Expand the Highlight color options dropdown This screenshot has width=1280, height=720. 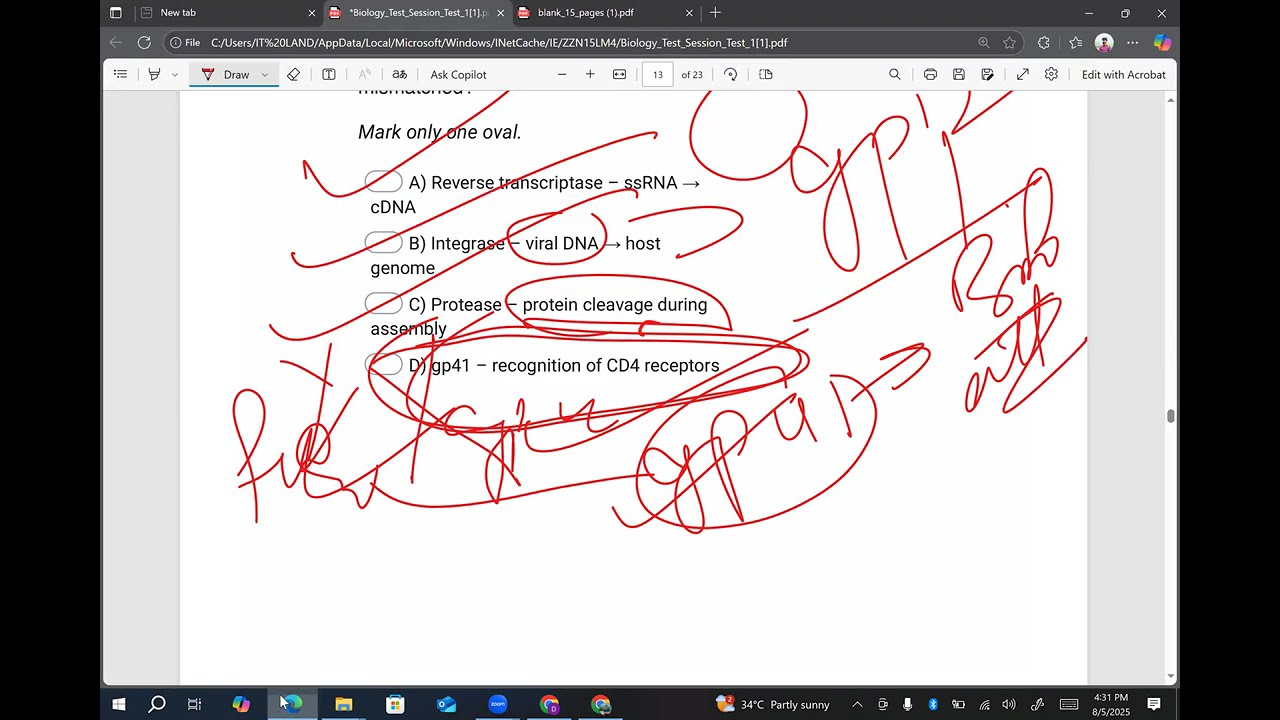click(x=175, y=74)
